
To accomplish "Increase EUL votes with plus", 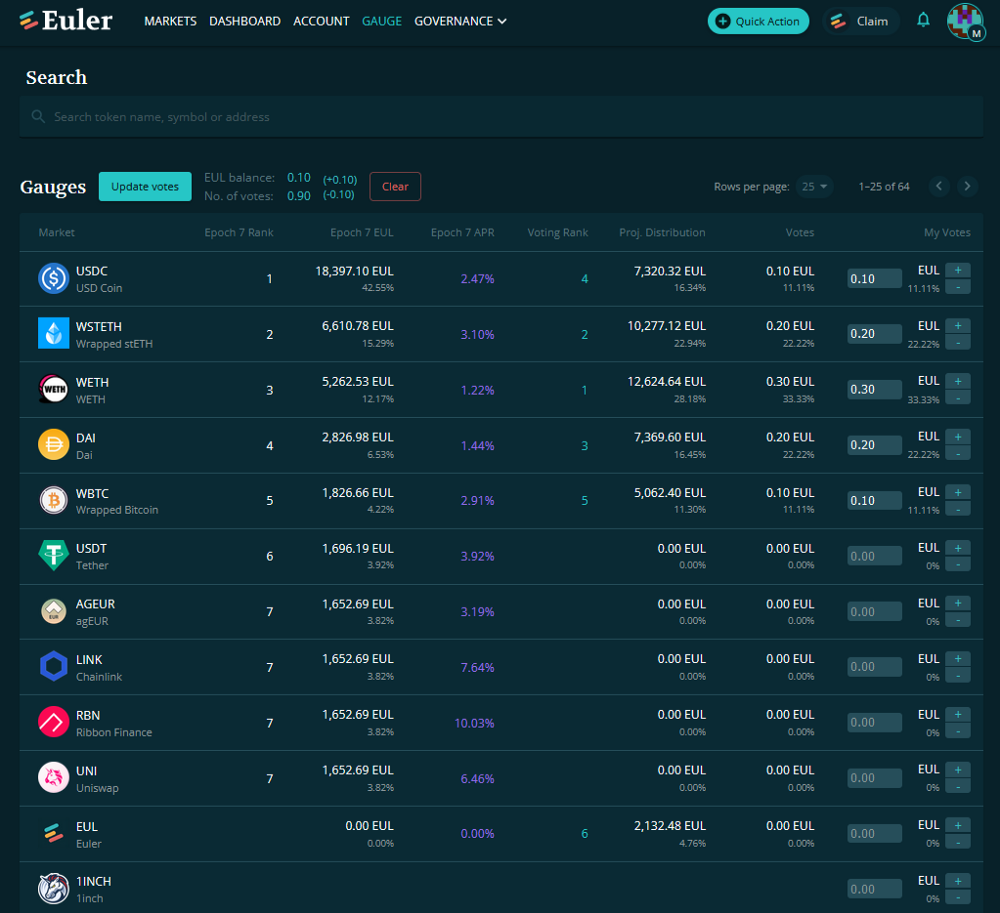I will tap(958, 825).
